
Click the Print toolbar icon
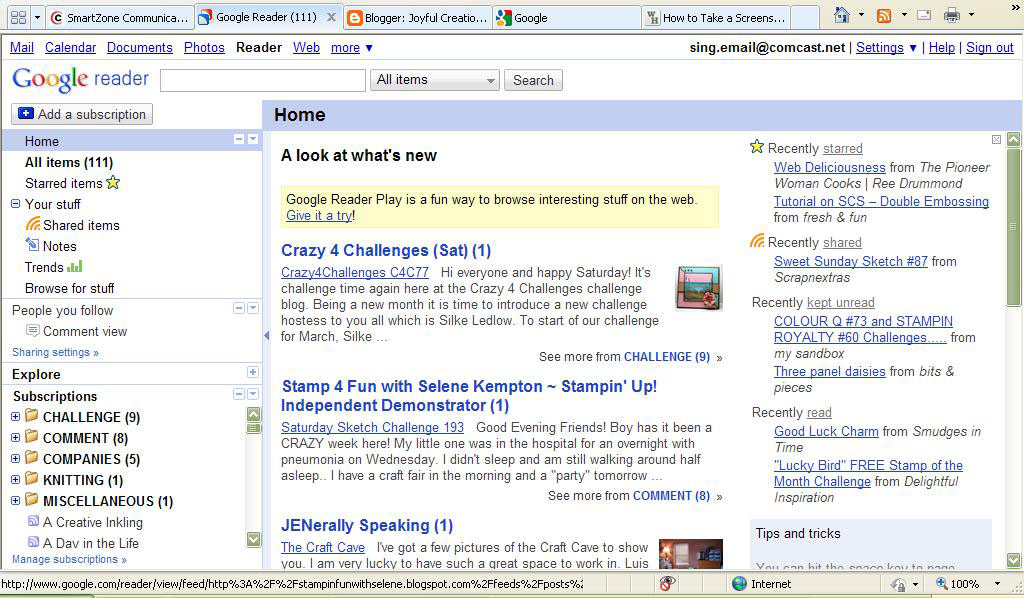click(x=952, y=15)
